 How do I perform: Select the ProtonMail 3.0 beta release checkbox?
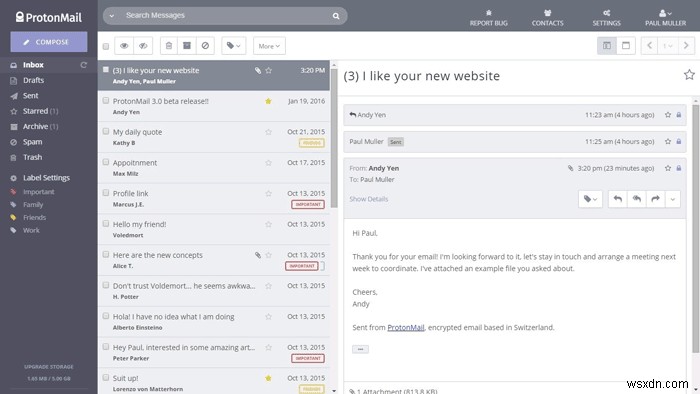106,101
